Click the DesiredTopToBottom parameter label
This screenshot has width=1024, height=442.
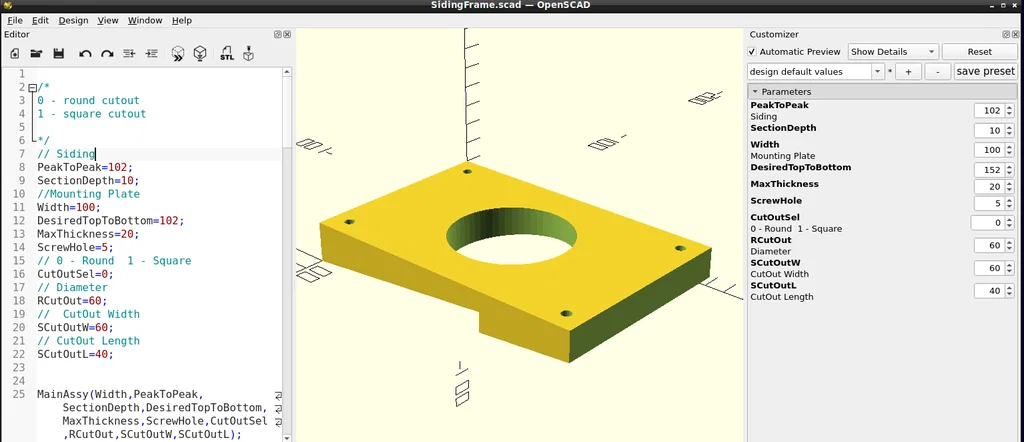click(800, 168)
